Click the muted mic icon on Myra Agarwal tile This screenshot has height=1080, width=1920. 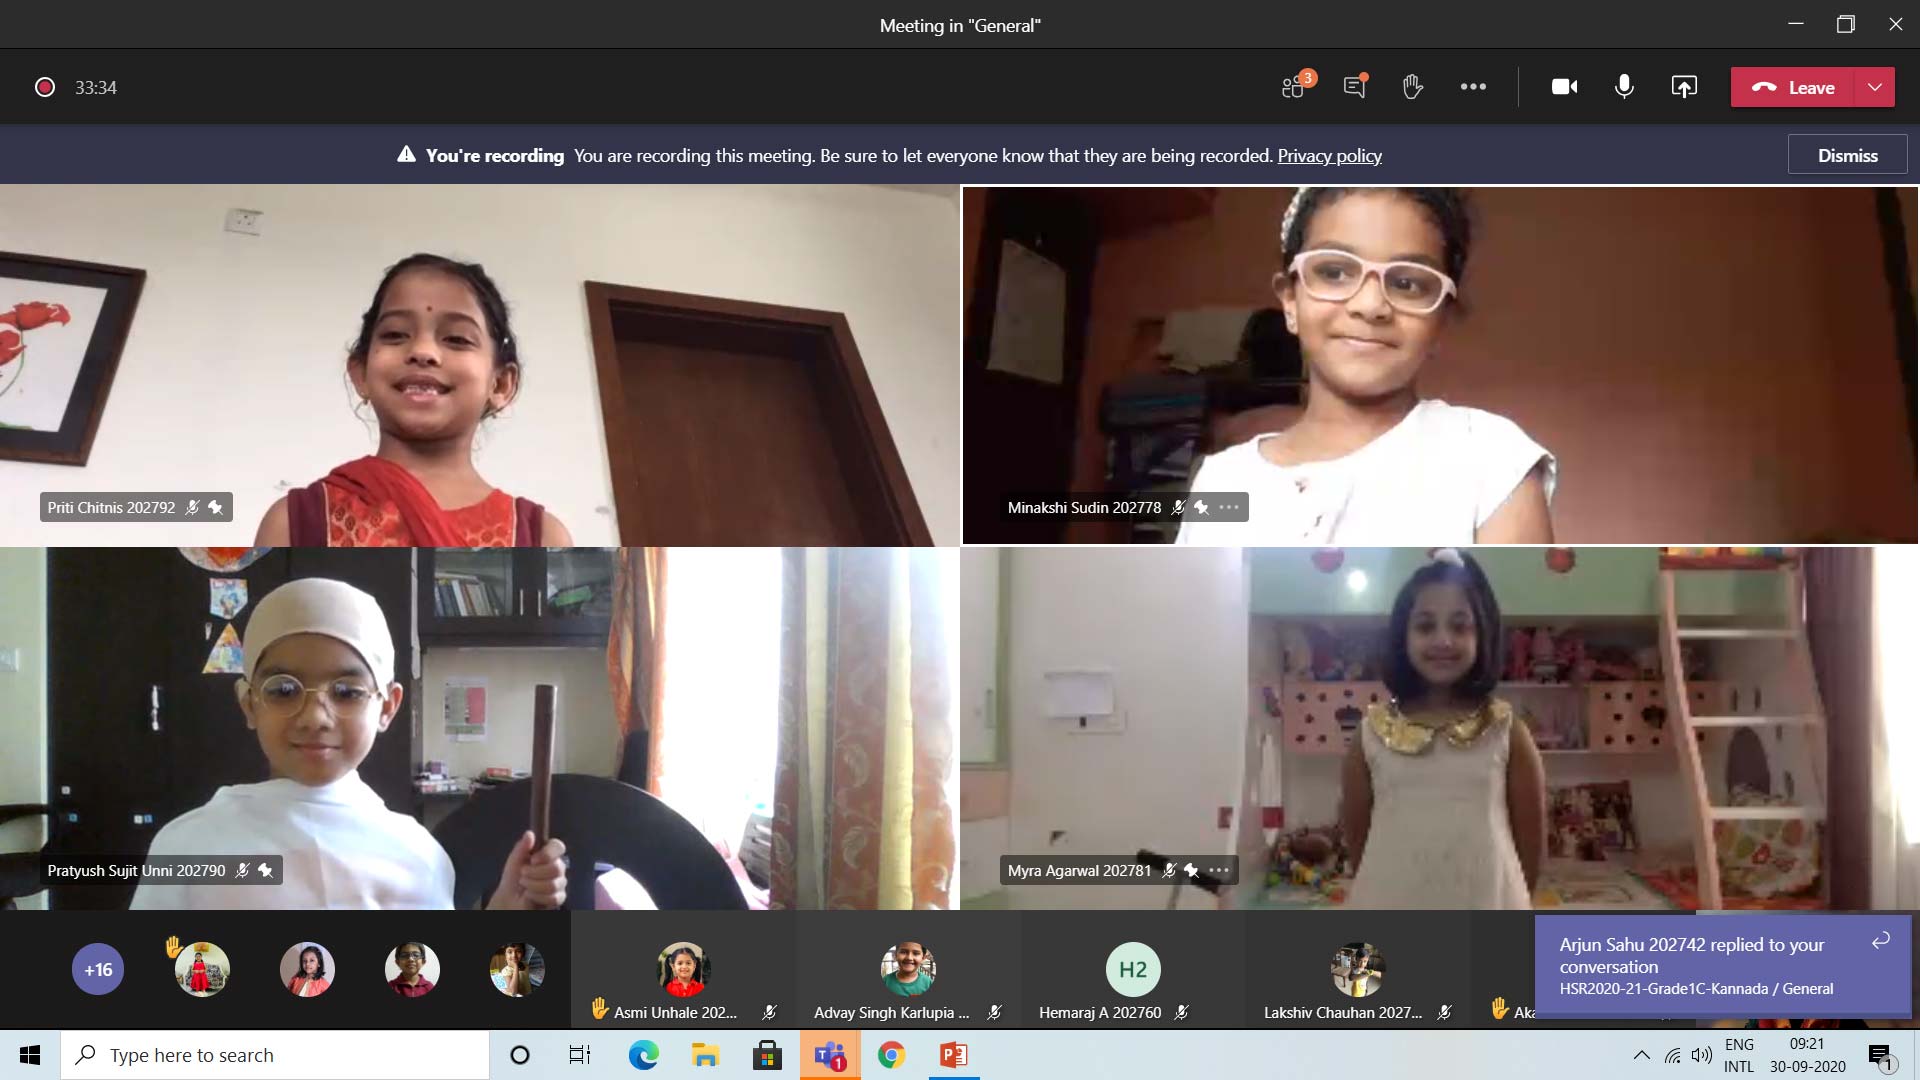pos(1169,870)
